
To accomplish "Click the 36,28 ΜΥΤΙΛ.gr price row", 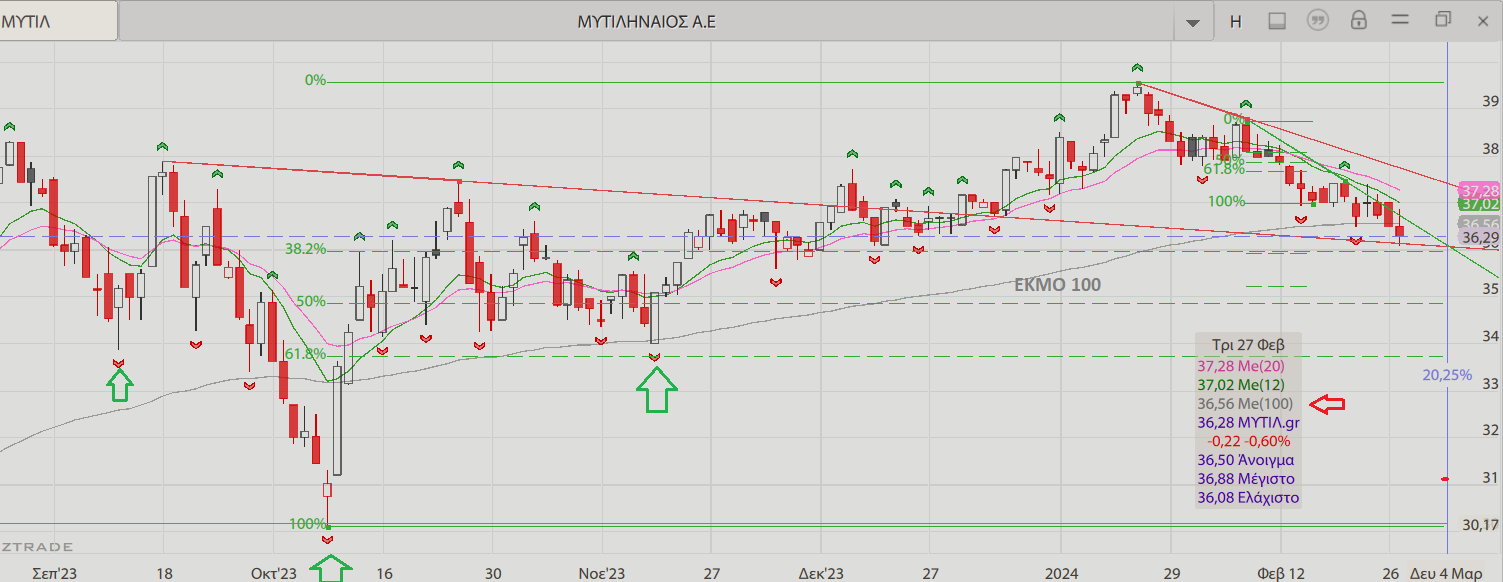I will (x=1248, y=423).
